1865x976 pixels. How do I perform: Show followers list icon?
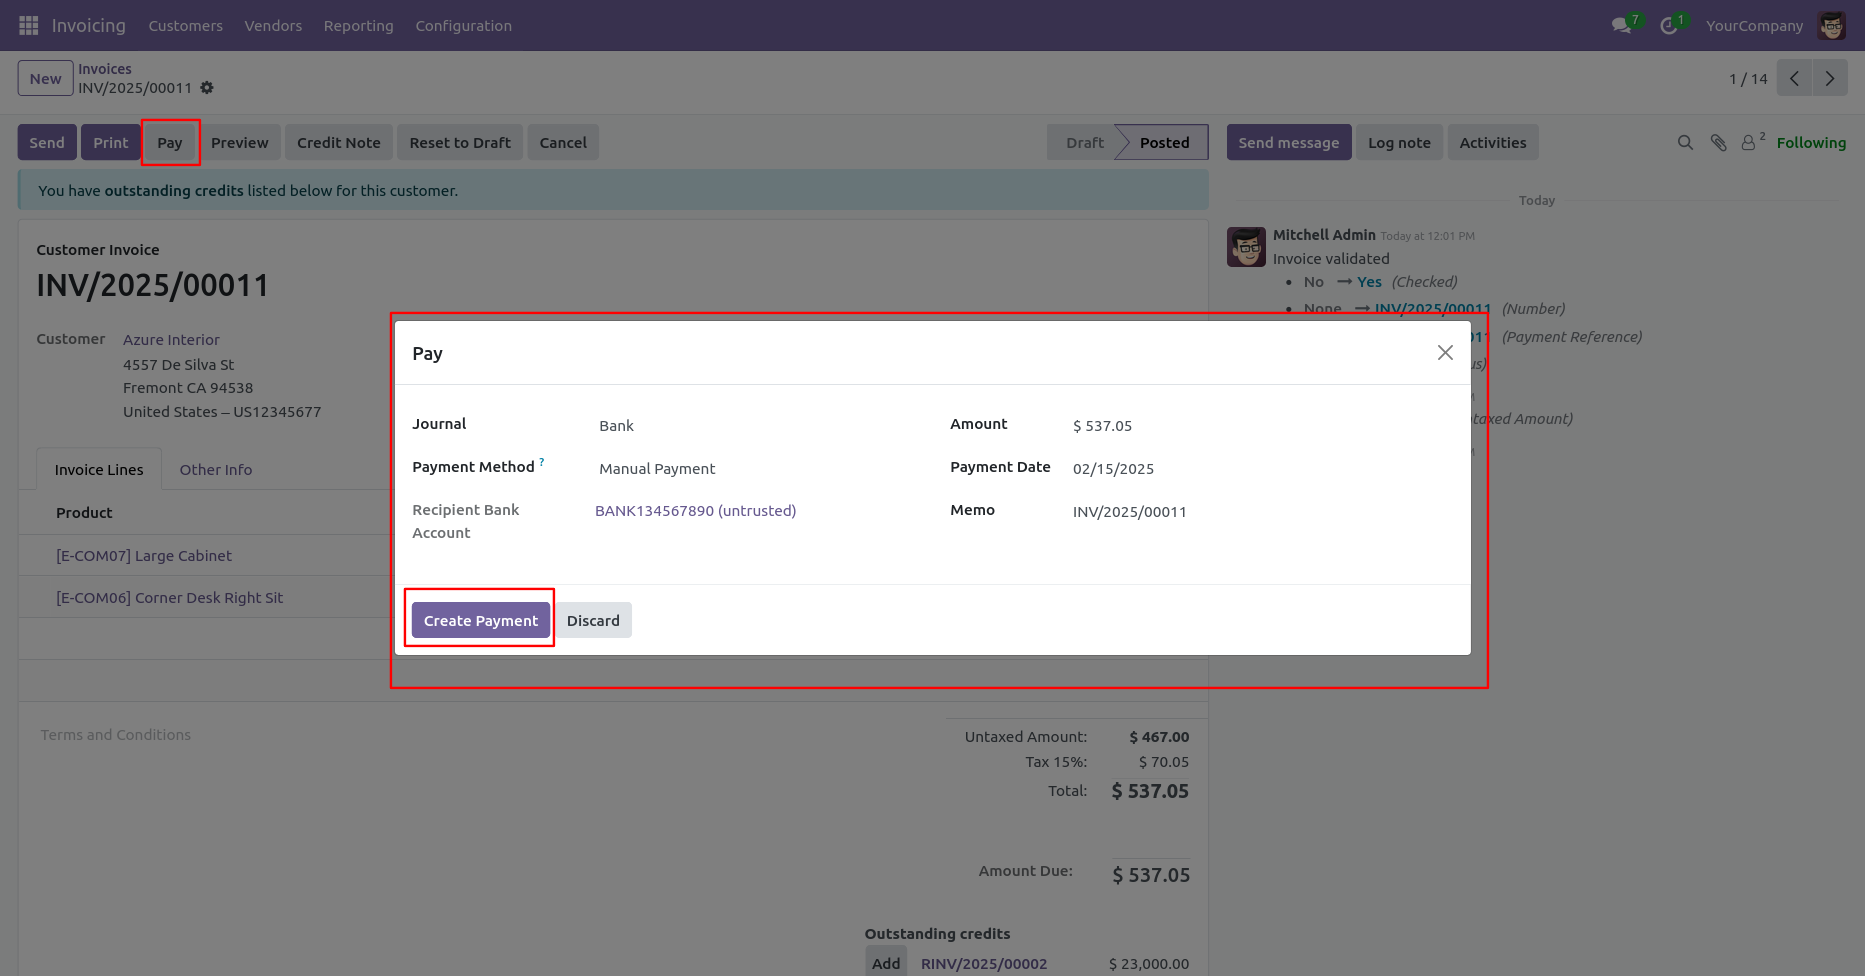pos(1749,143)
